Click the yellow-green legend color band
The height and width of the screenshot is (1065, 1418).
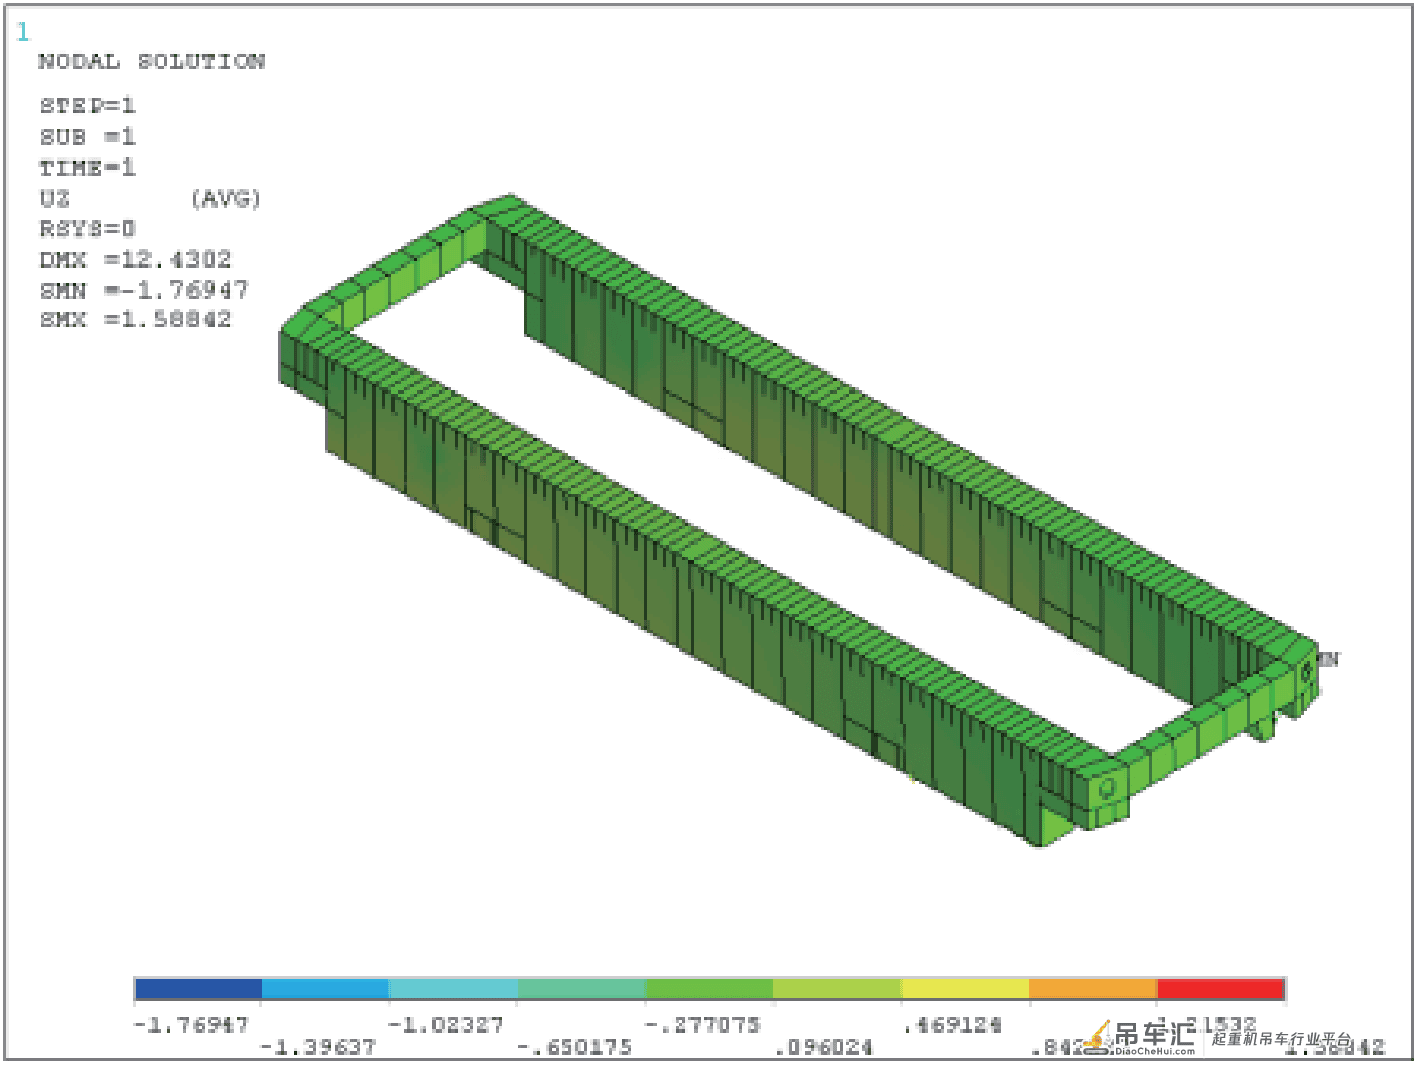tap(837, 989)
